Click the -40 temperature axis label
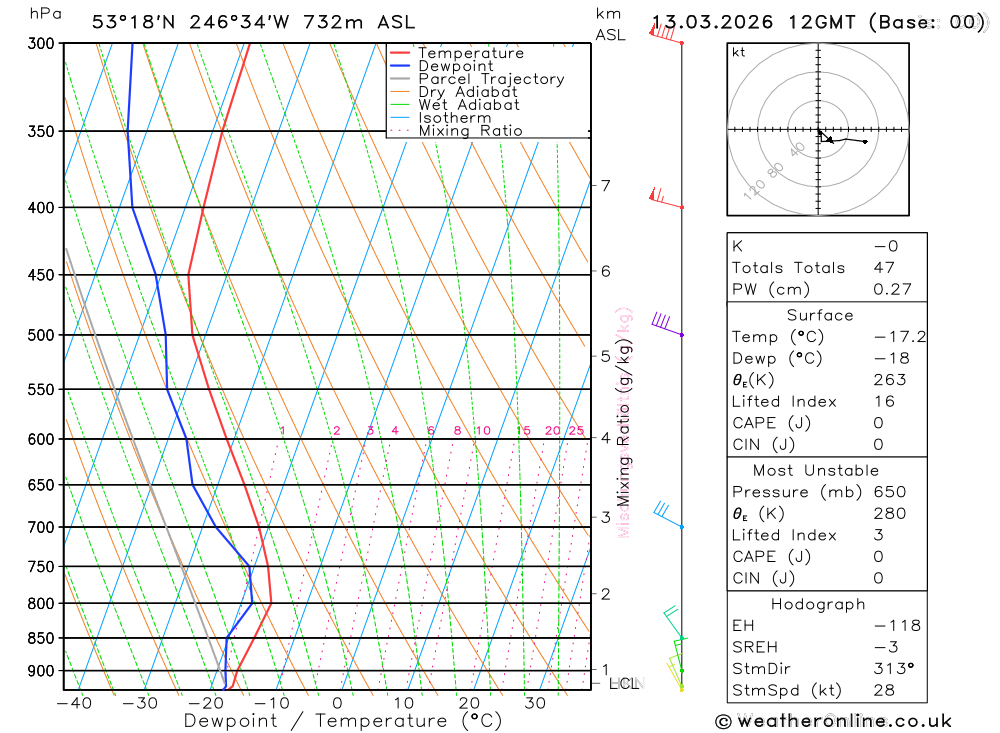The height and width of the screenshot is (733, 1000). click(75, 703)
